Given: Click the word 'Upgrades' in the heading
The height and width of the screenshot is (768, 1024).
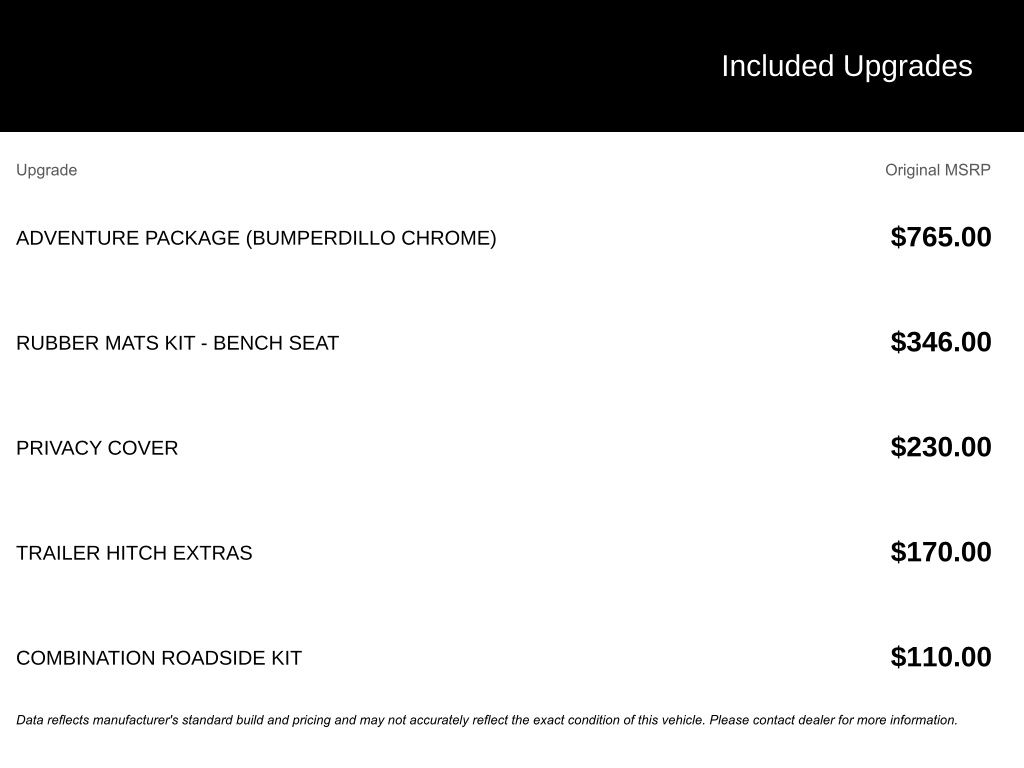Looking at the screenshot, I should [x=907, y=66].
